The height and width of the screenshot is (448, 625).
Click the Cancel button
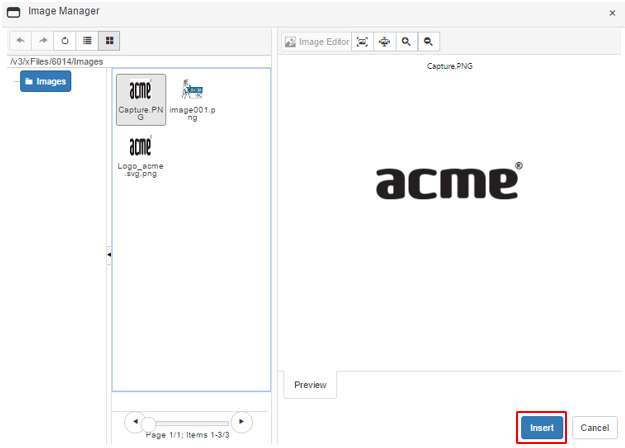point(594,428)
